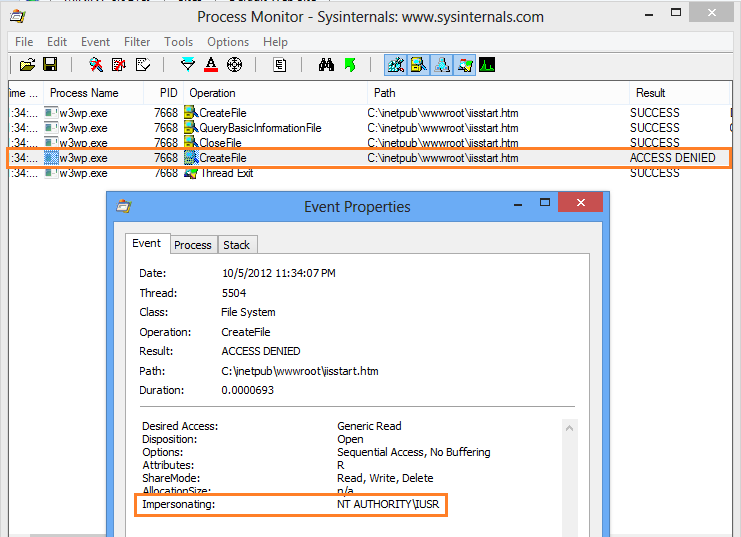Maximize the Process Monitor window
741x537 pixels.
tap(676, 13)
